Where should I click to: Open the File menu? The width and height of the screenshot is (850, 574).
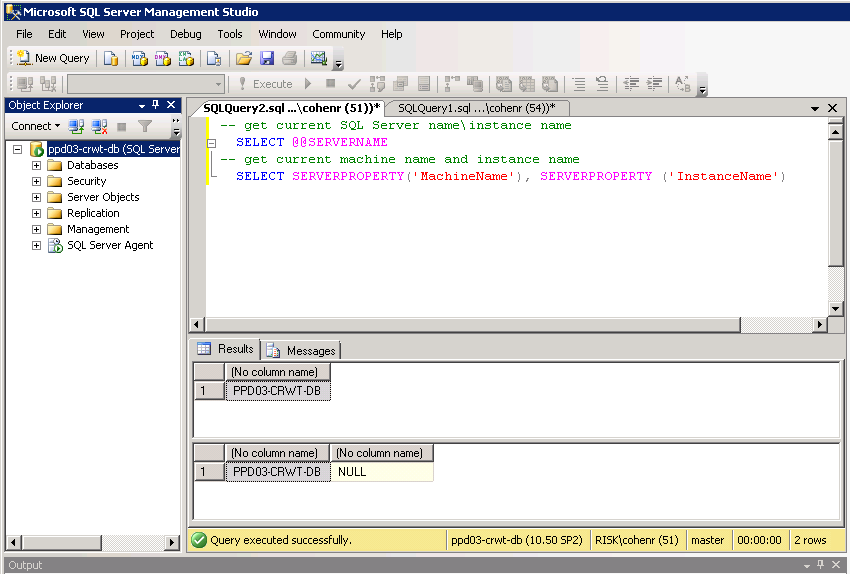tap(24, 34)
